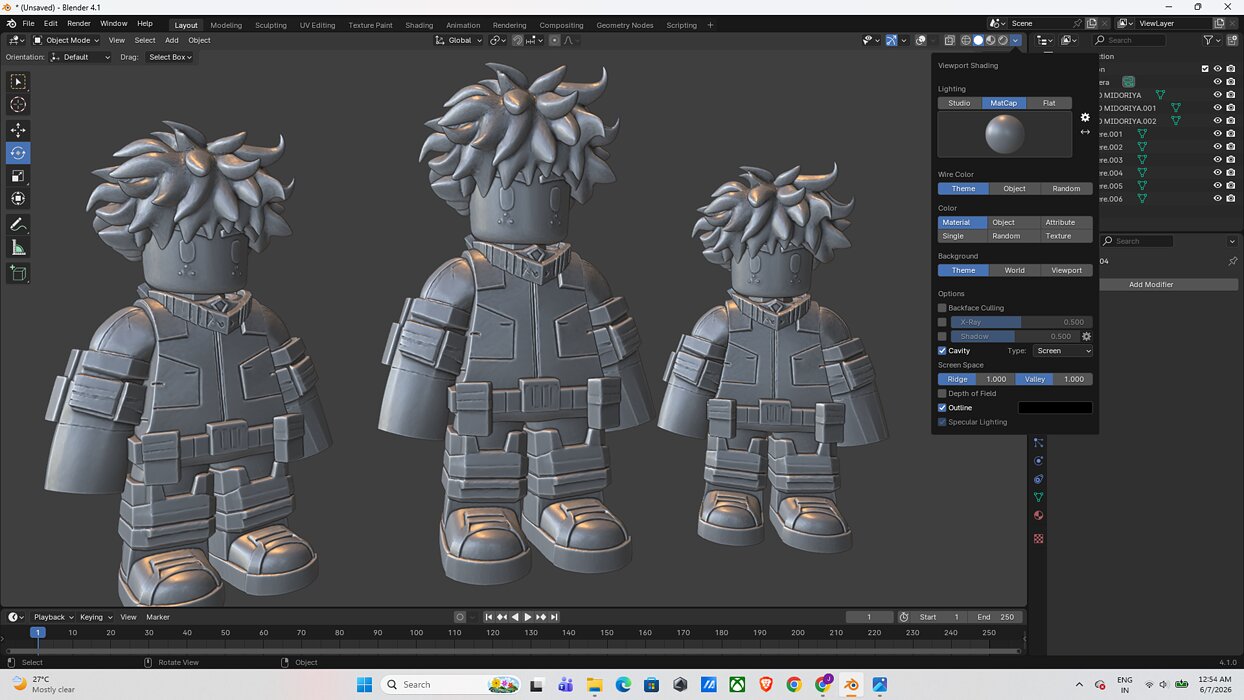Screen dimensions: 1244x700
Task: Open shadow settings gear icon
Action: 1087,336
